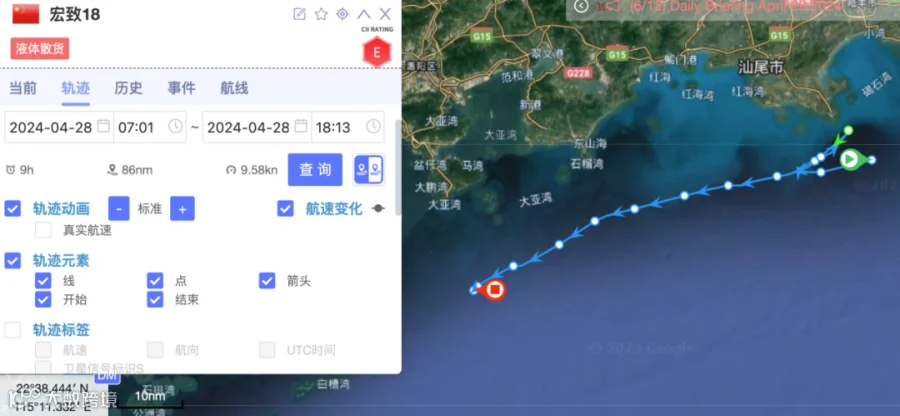Open the start date calendar picker
This screenshot has width=900, height=416.
103,126
